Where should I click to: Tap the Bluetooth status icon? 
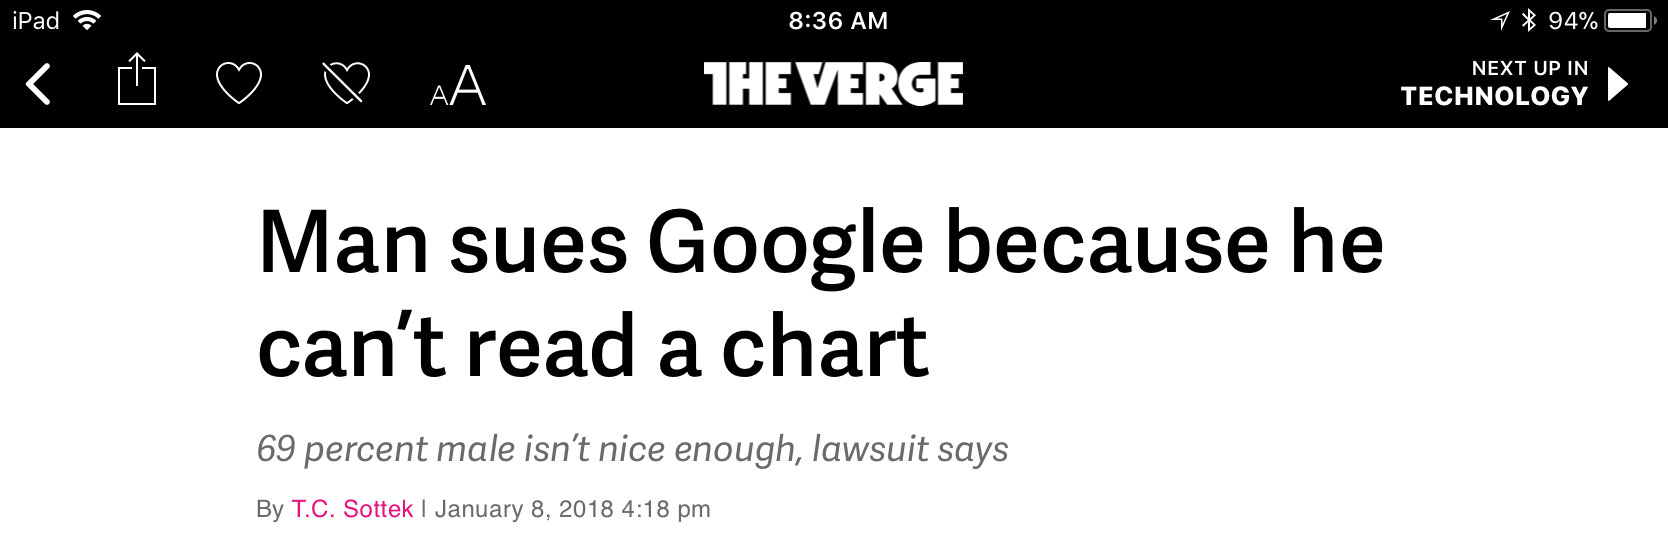(1528, 20)
